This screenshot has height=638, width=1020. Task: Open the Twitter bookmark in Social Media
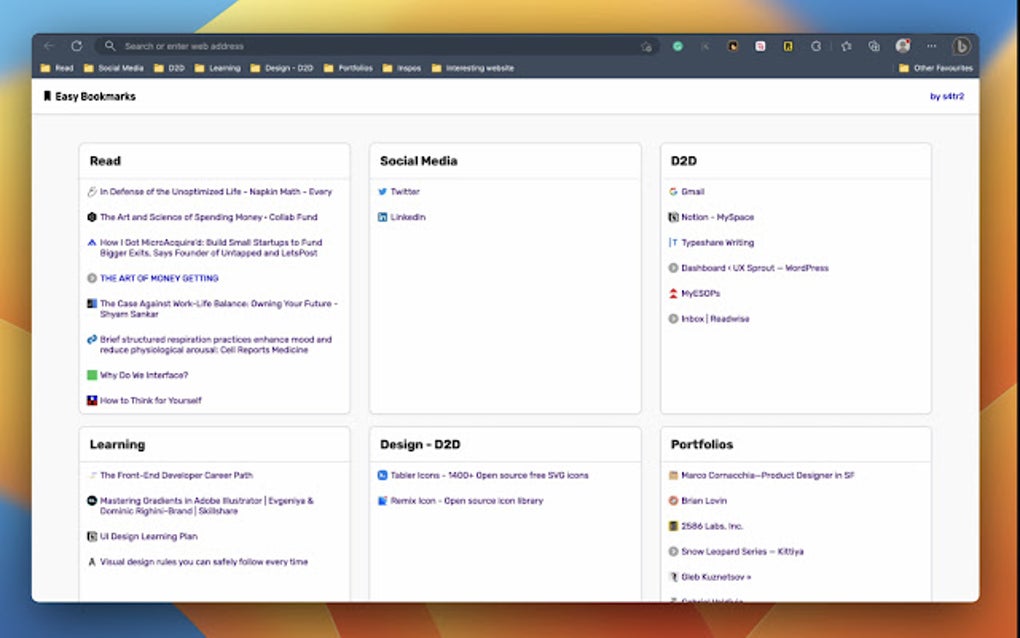tap(404, 191)
